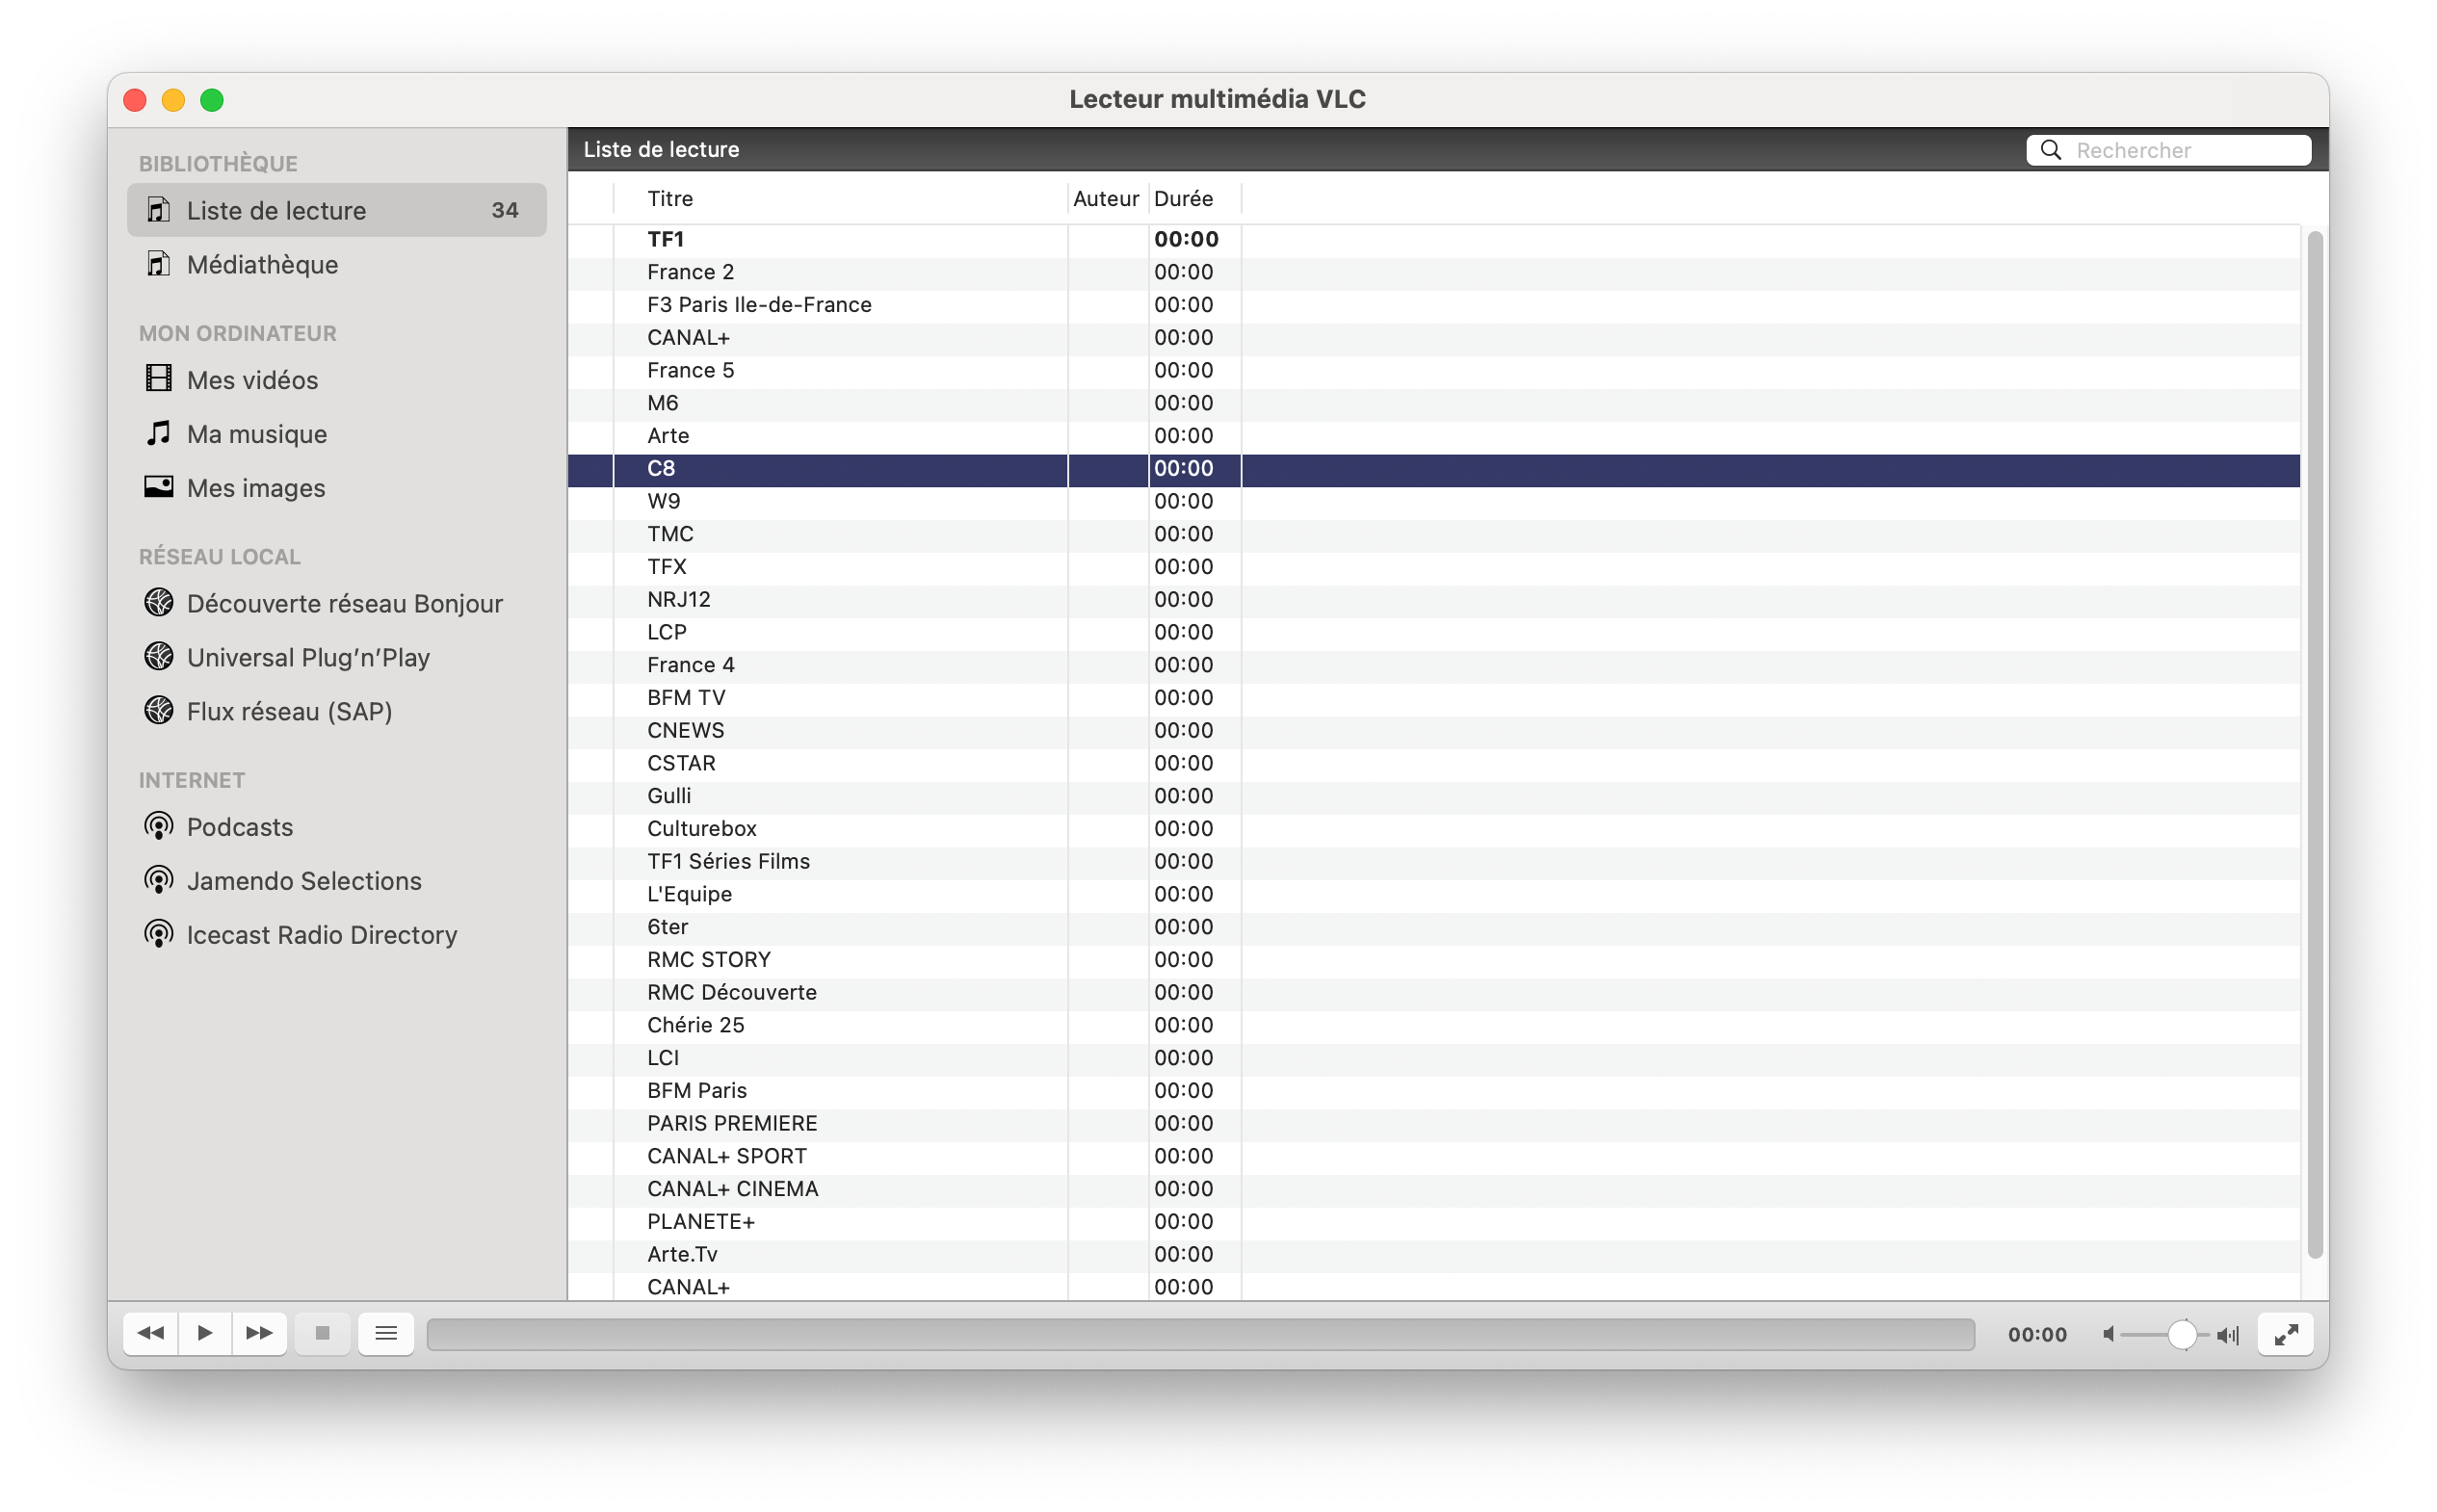Click the Rechercher search field
The width and height of the screenshot is (2437, 1512).
(2168, 150)
